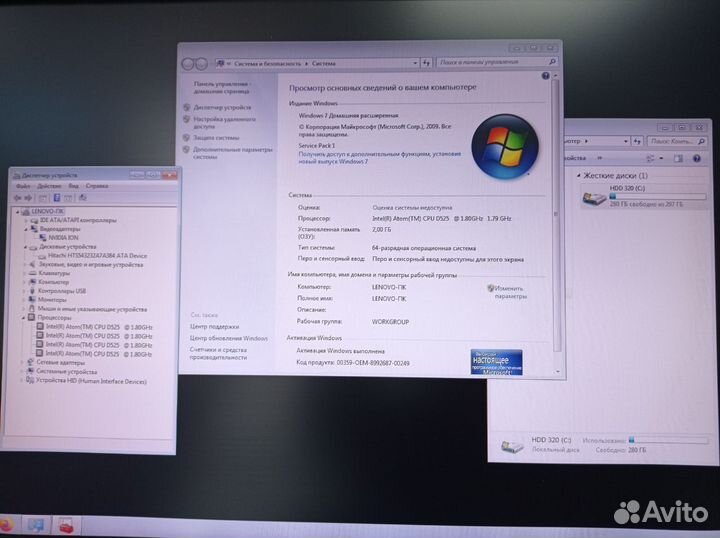Open the Вид menu

click(x=73, y=186)
